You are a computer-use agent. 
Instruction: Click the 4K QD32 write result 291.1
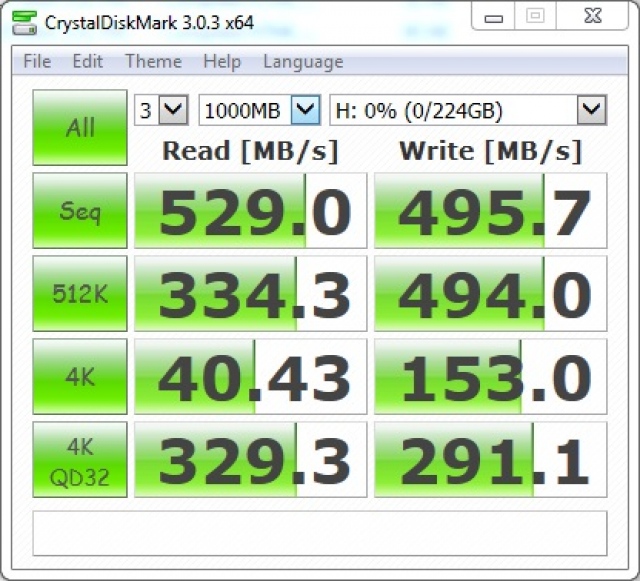coord(491,460)
